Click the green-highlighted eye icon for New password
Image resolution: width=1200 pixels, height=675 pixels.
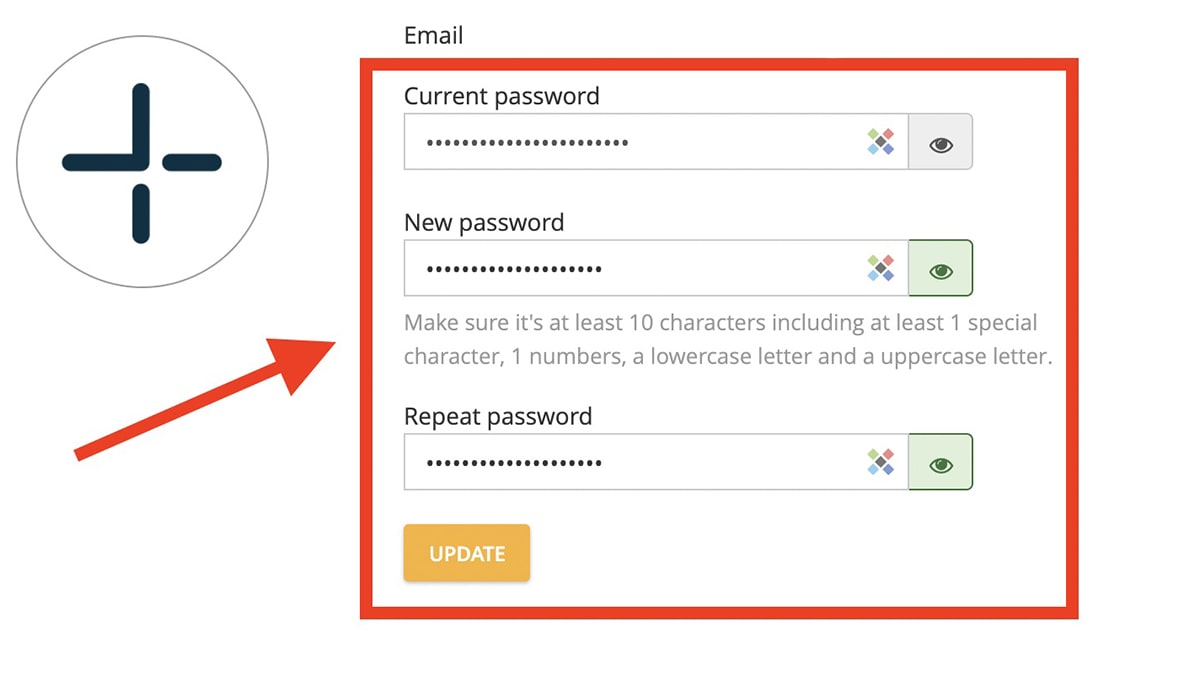(x=940, y=267)
